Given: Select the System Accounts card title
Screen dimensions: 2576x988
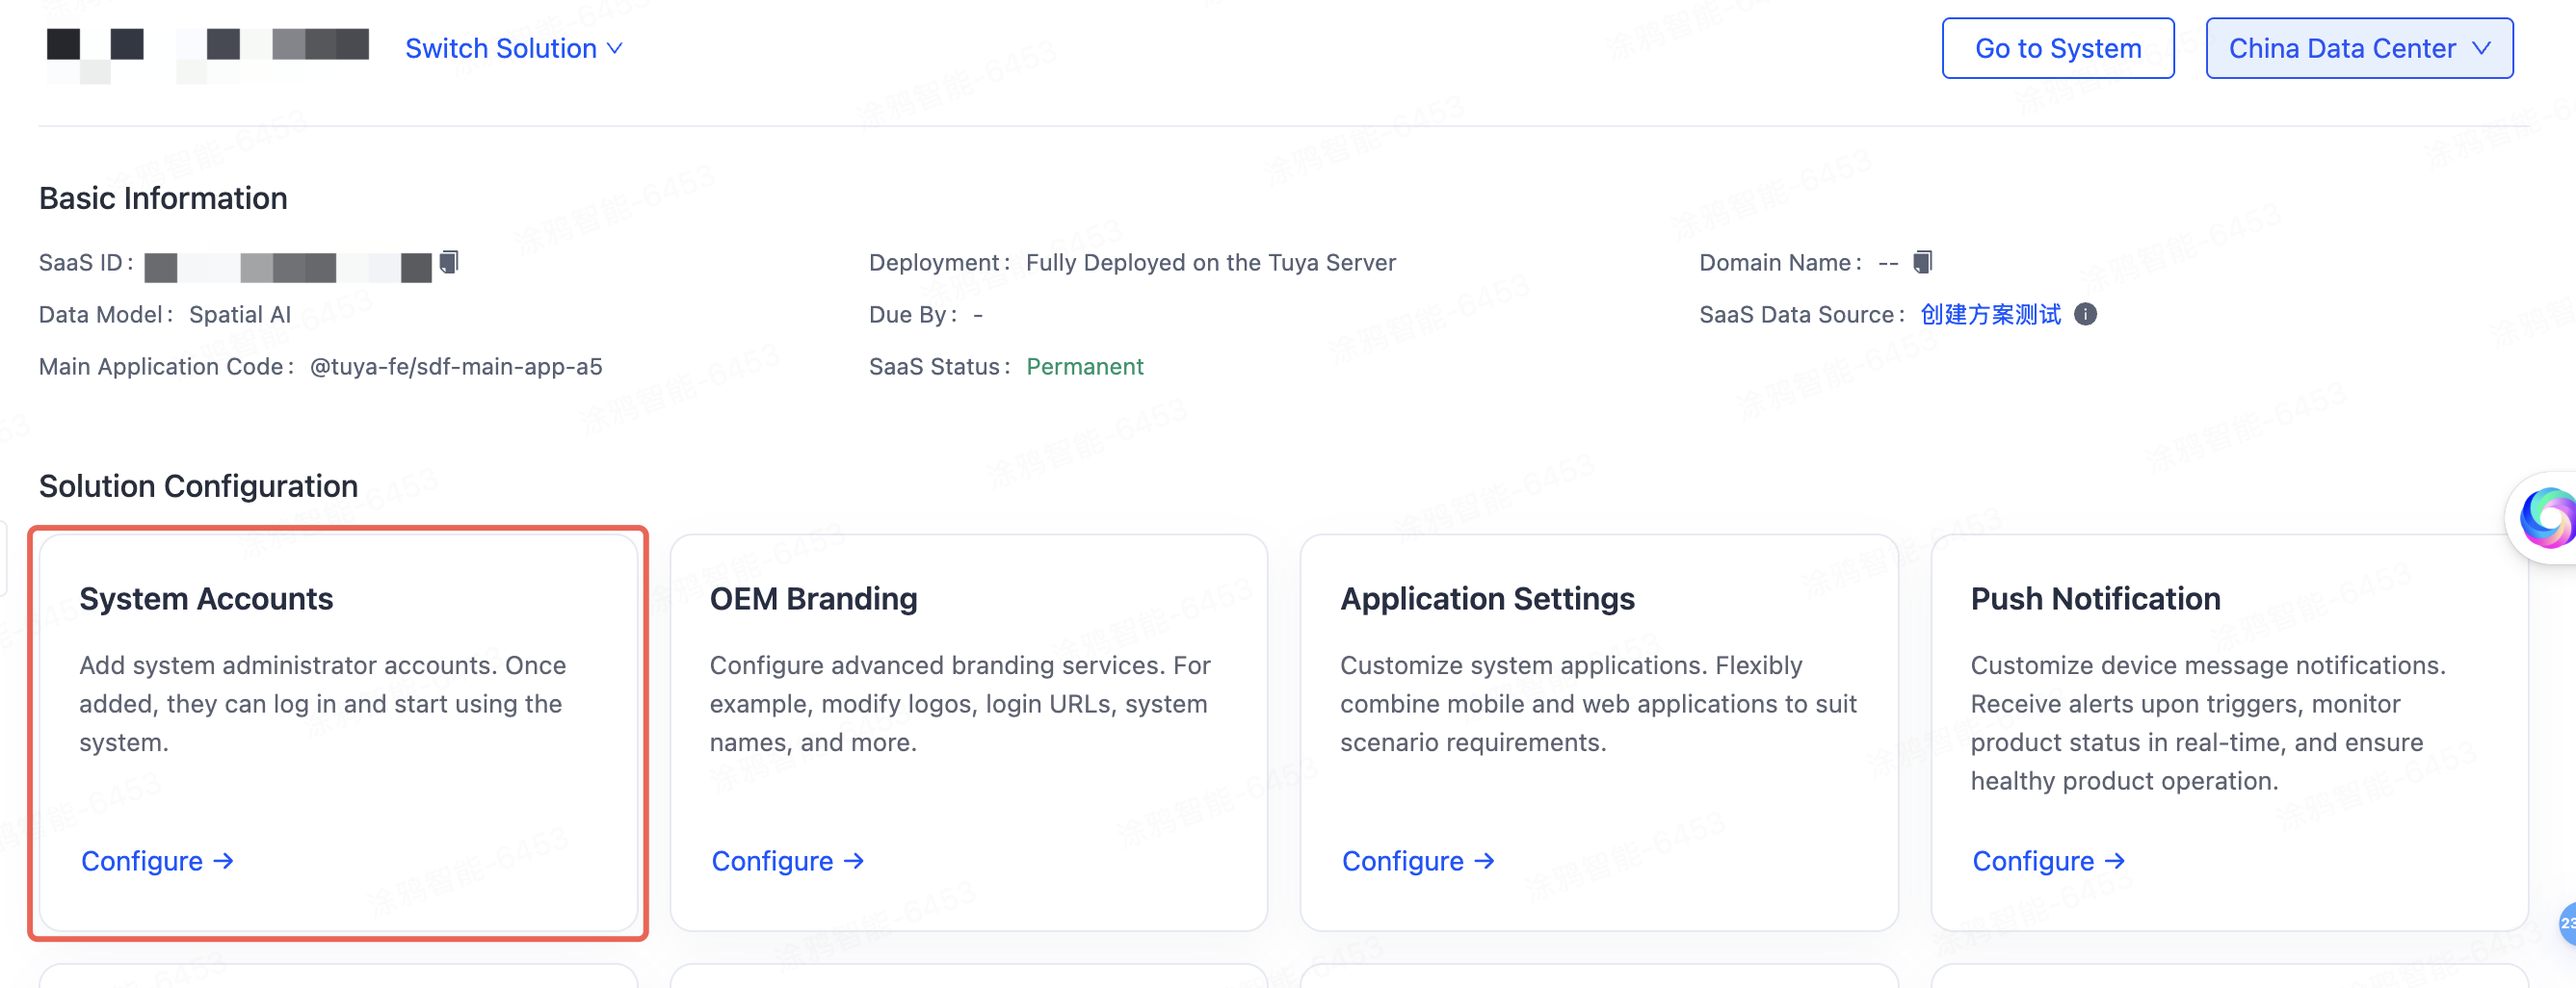Looking at the screenshot, I should click(206, 598).
